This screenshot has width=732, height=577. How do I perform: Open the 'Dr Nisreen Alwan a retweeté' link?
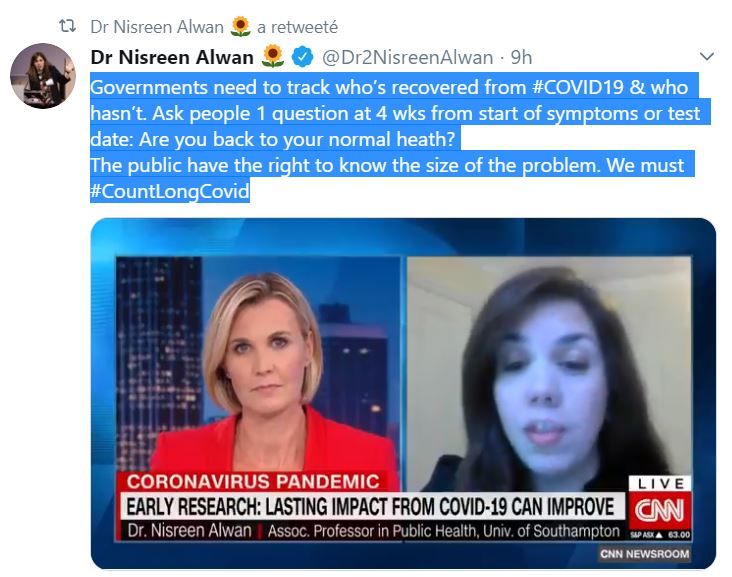click(214, 27)
